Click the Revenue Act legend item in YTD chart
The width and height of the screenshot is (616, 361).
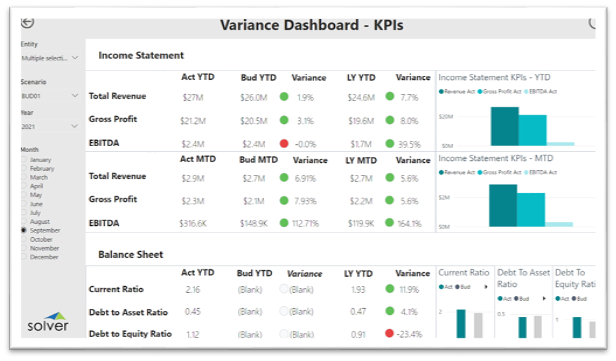coord(457,92)
